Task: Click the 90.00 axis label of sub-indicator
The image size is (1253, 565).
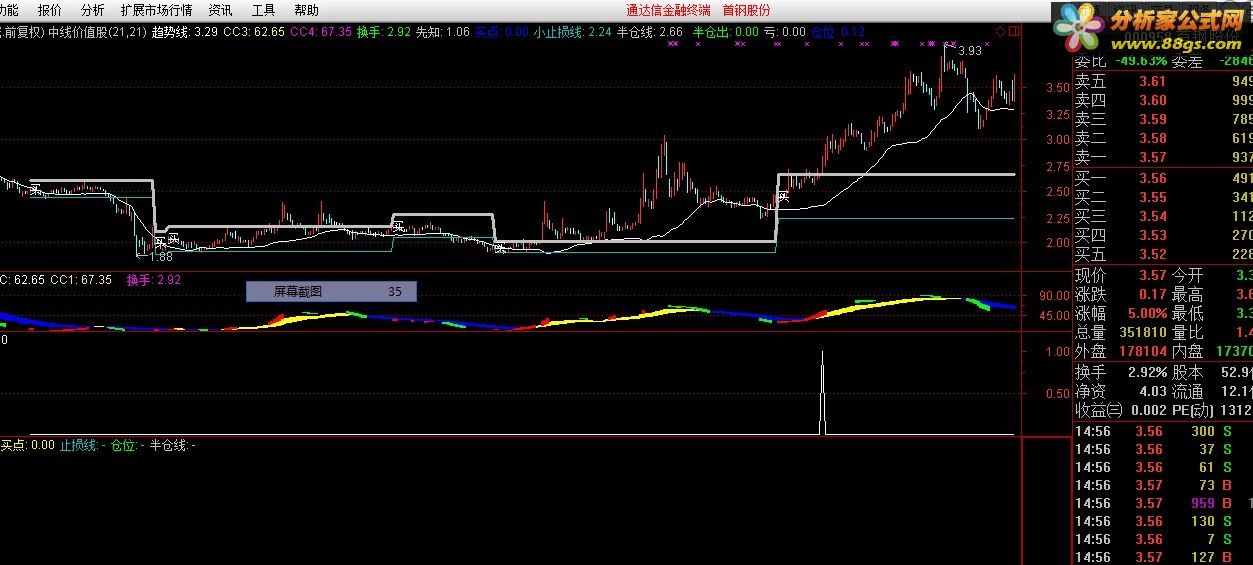Action: coord(1054,296)
